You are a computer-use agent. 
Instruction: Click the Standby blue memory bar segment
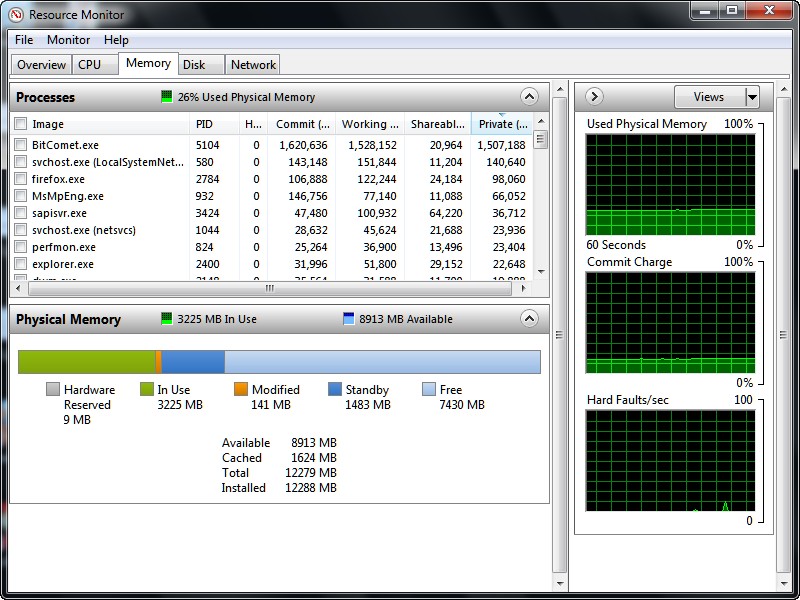tap(193, 362)
